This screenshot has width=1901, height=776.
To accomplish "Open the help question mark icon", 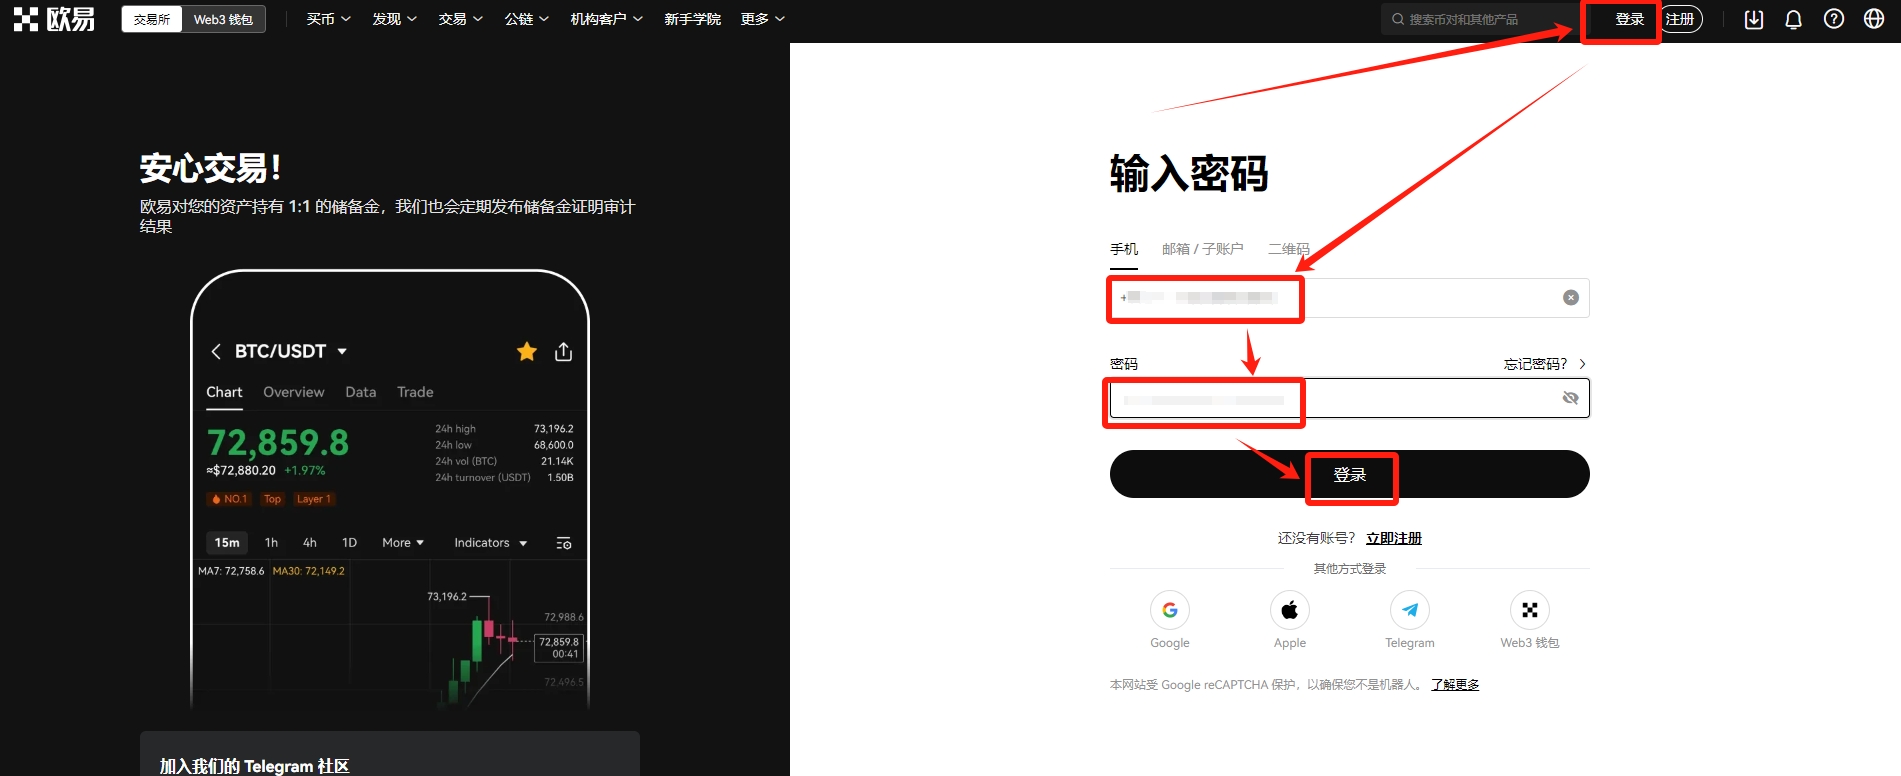I will point(1834,19).
